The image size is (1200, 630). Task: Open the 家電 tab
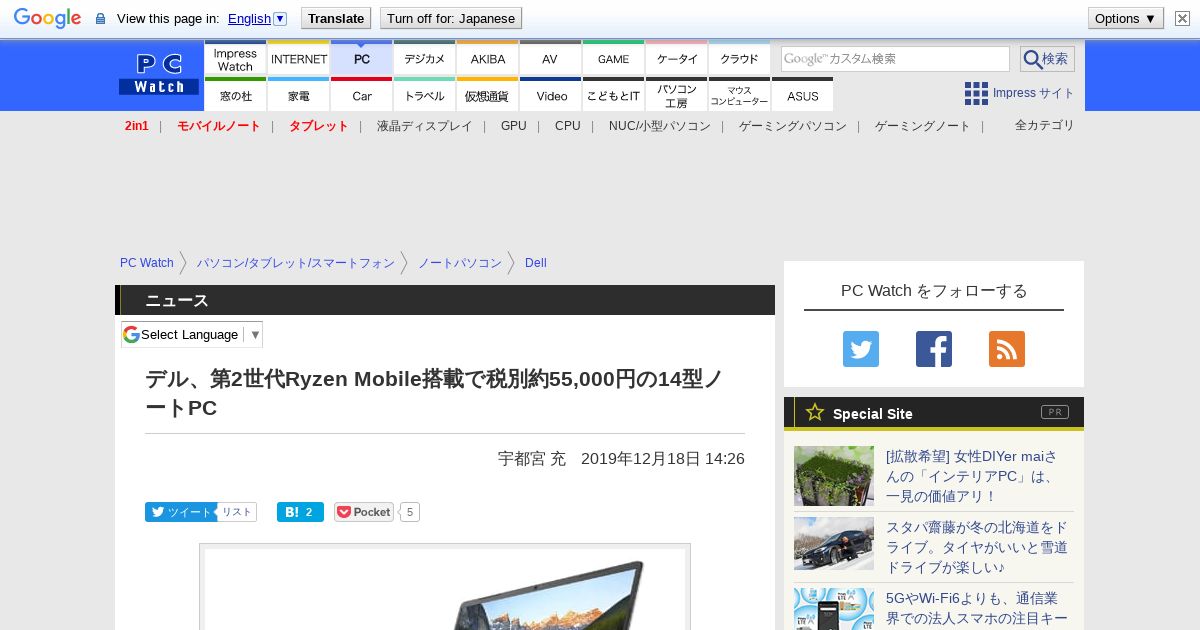coord(299,95)
